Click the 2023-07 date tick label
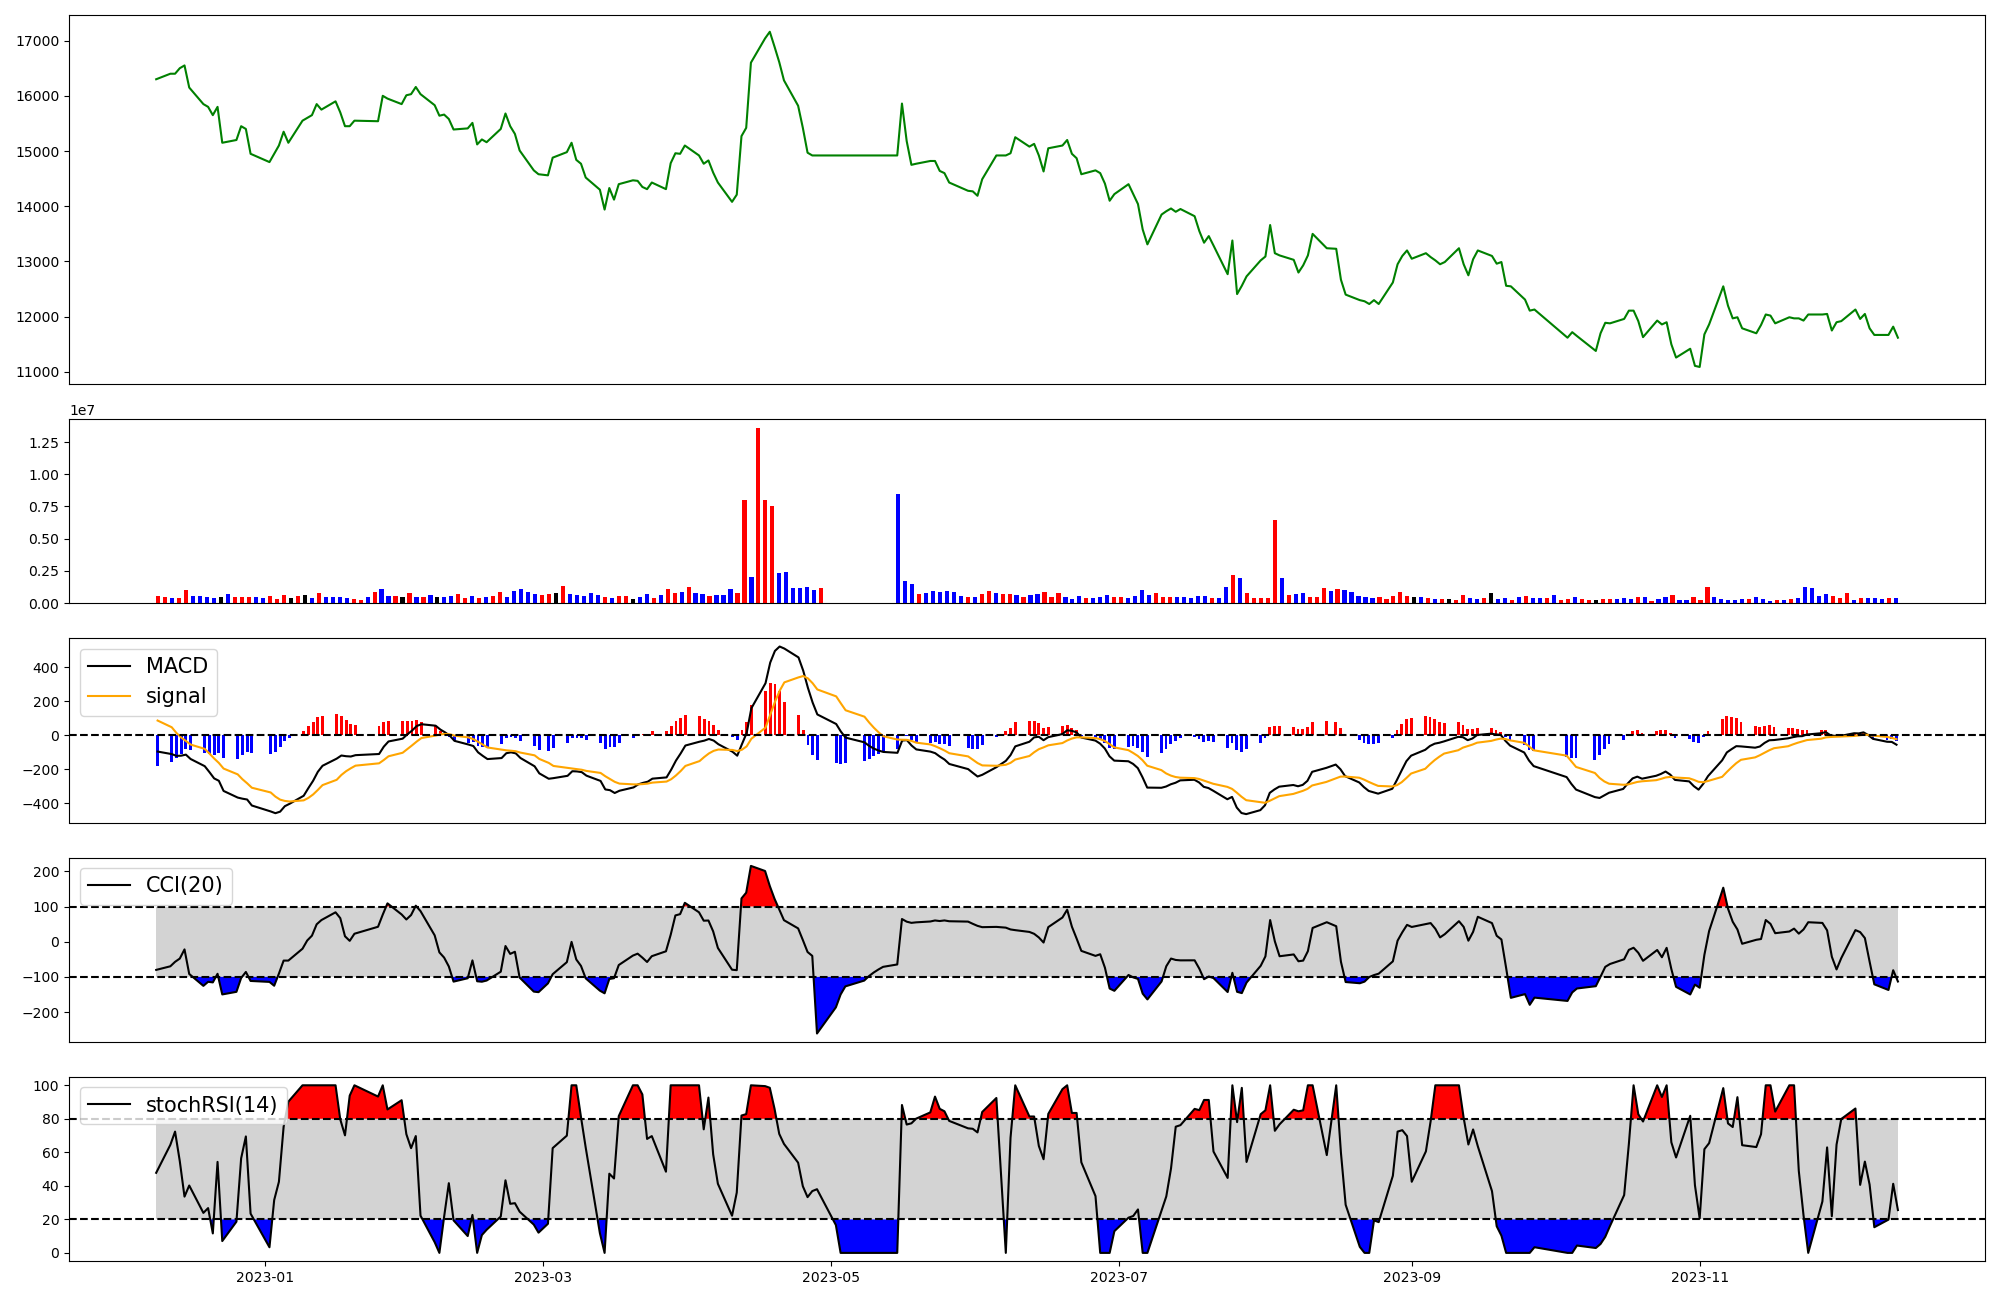 (1119, 1277)
